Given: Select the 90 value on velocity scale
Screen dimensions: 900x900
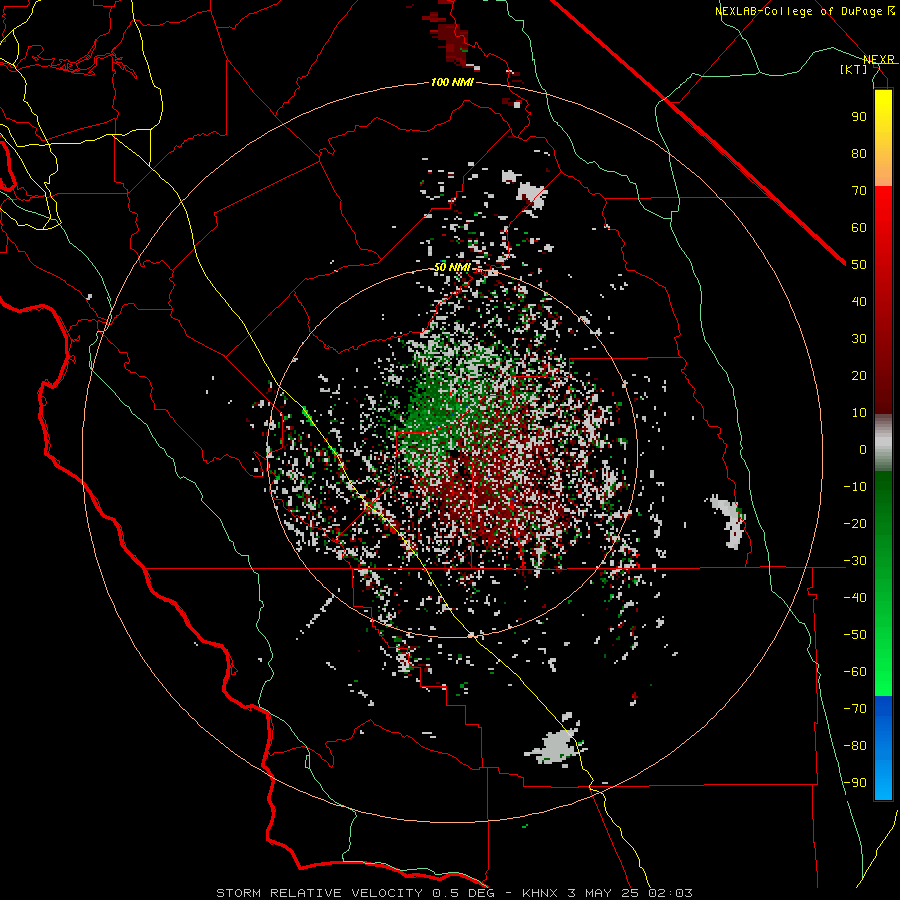Looking at the screenshot, I should [x=859, y=117].
